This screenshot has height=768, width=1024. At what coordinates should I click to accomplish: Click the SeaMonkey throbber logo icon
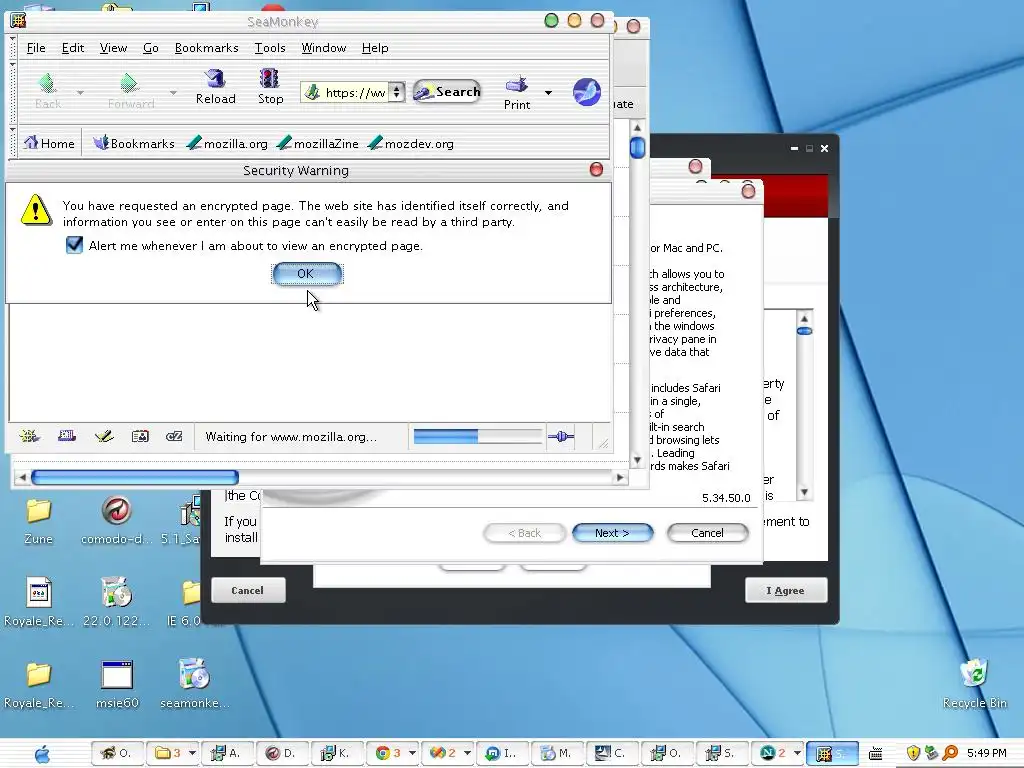coord(586,91)
